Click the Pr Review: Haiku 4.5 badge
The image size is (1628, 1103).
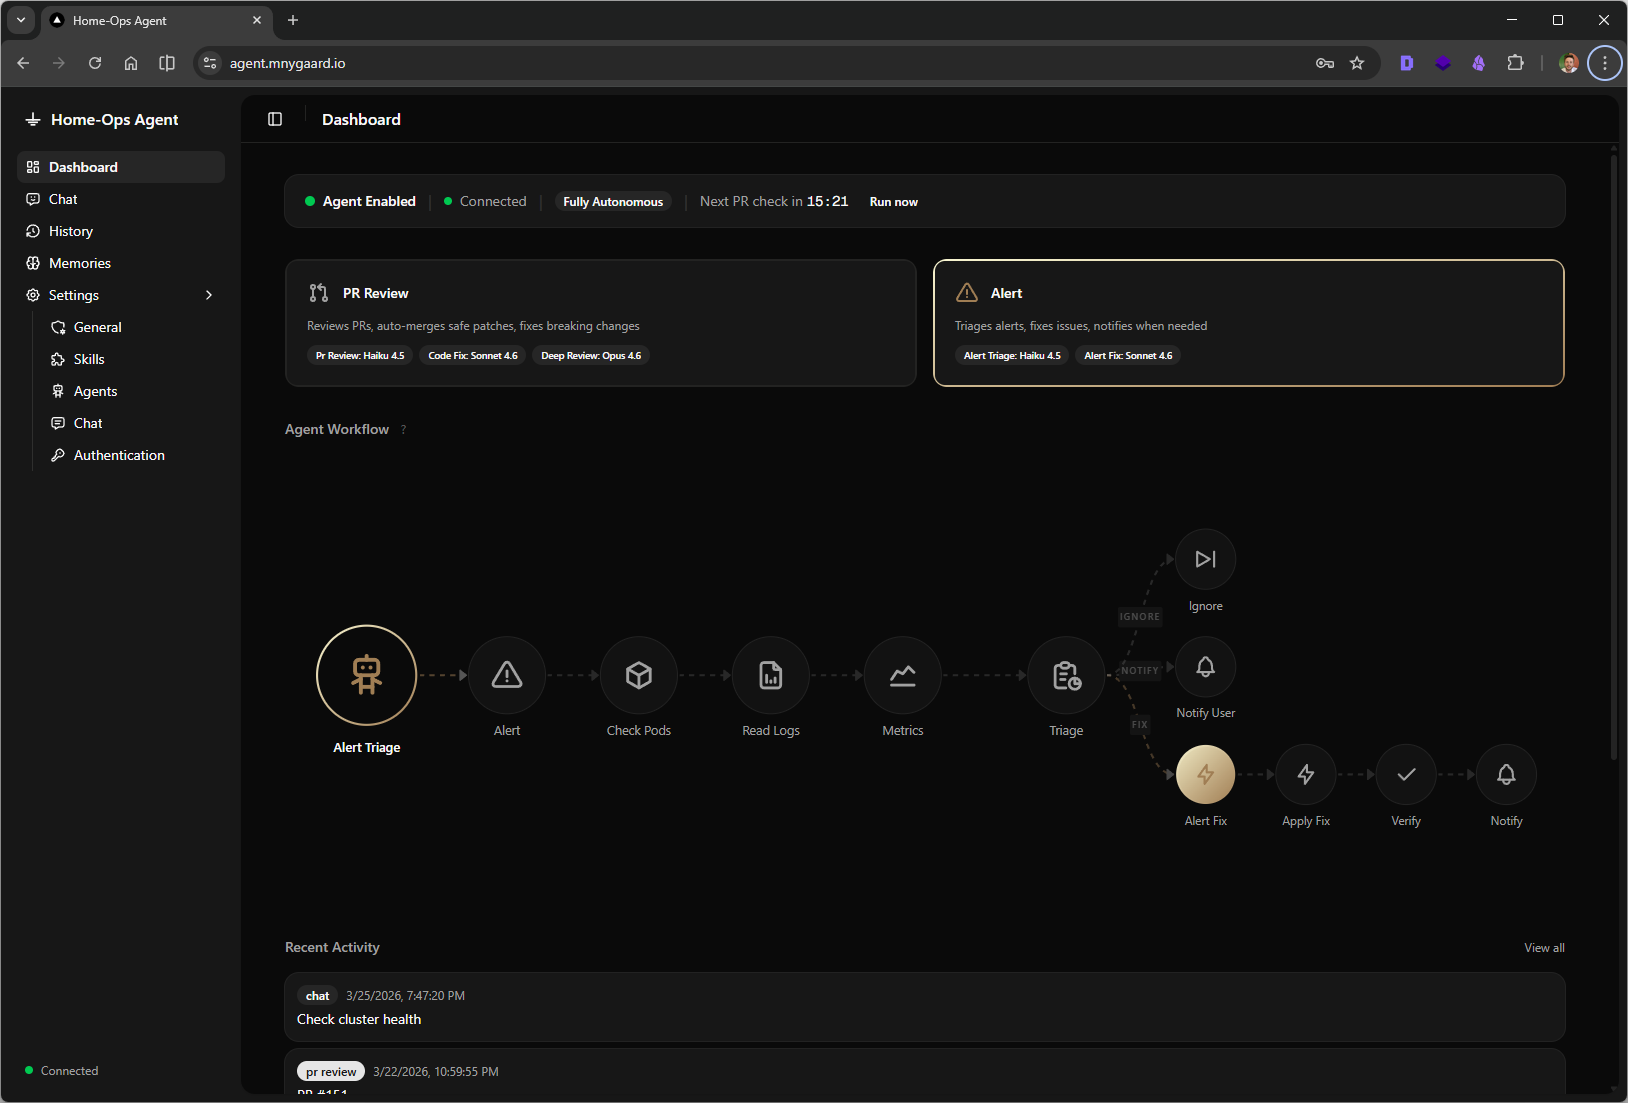(x=360, y=355)
